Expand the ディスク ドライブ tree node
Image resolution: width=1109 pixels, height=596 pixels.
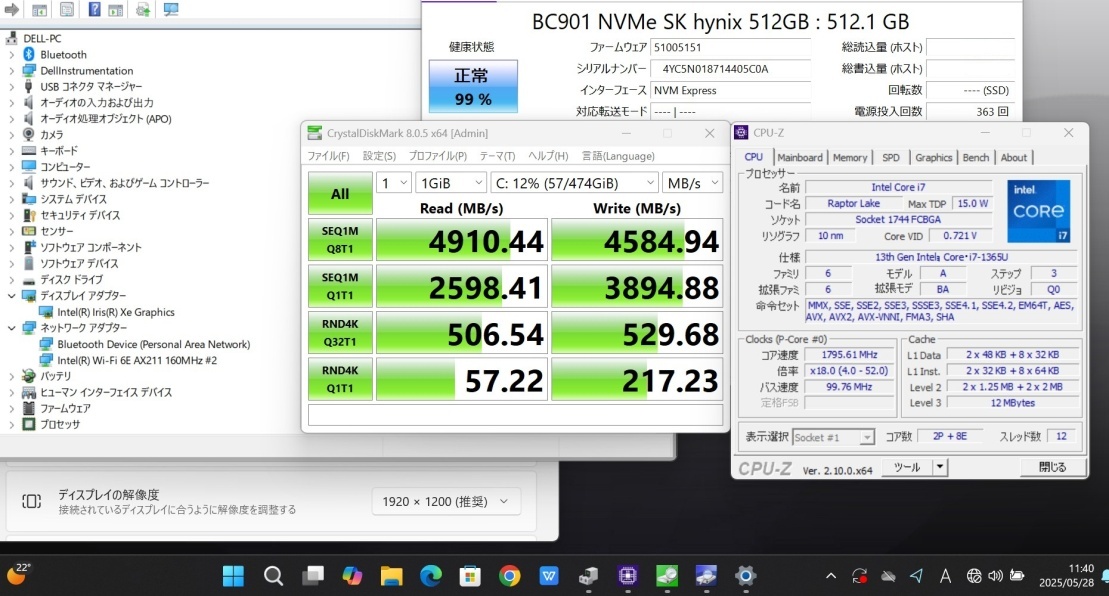coord(11,279)
